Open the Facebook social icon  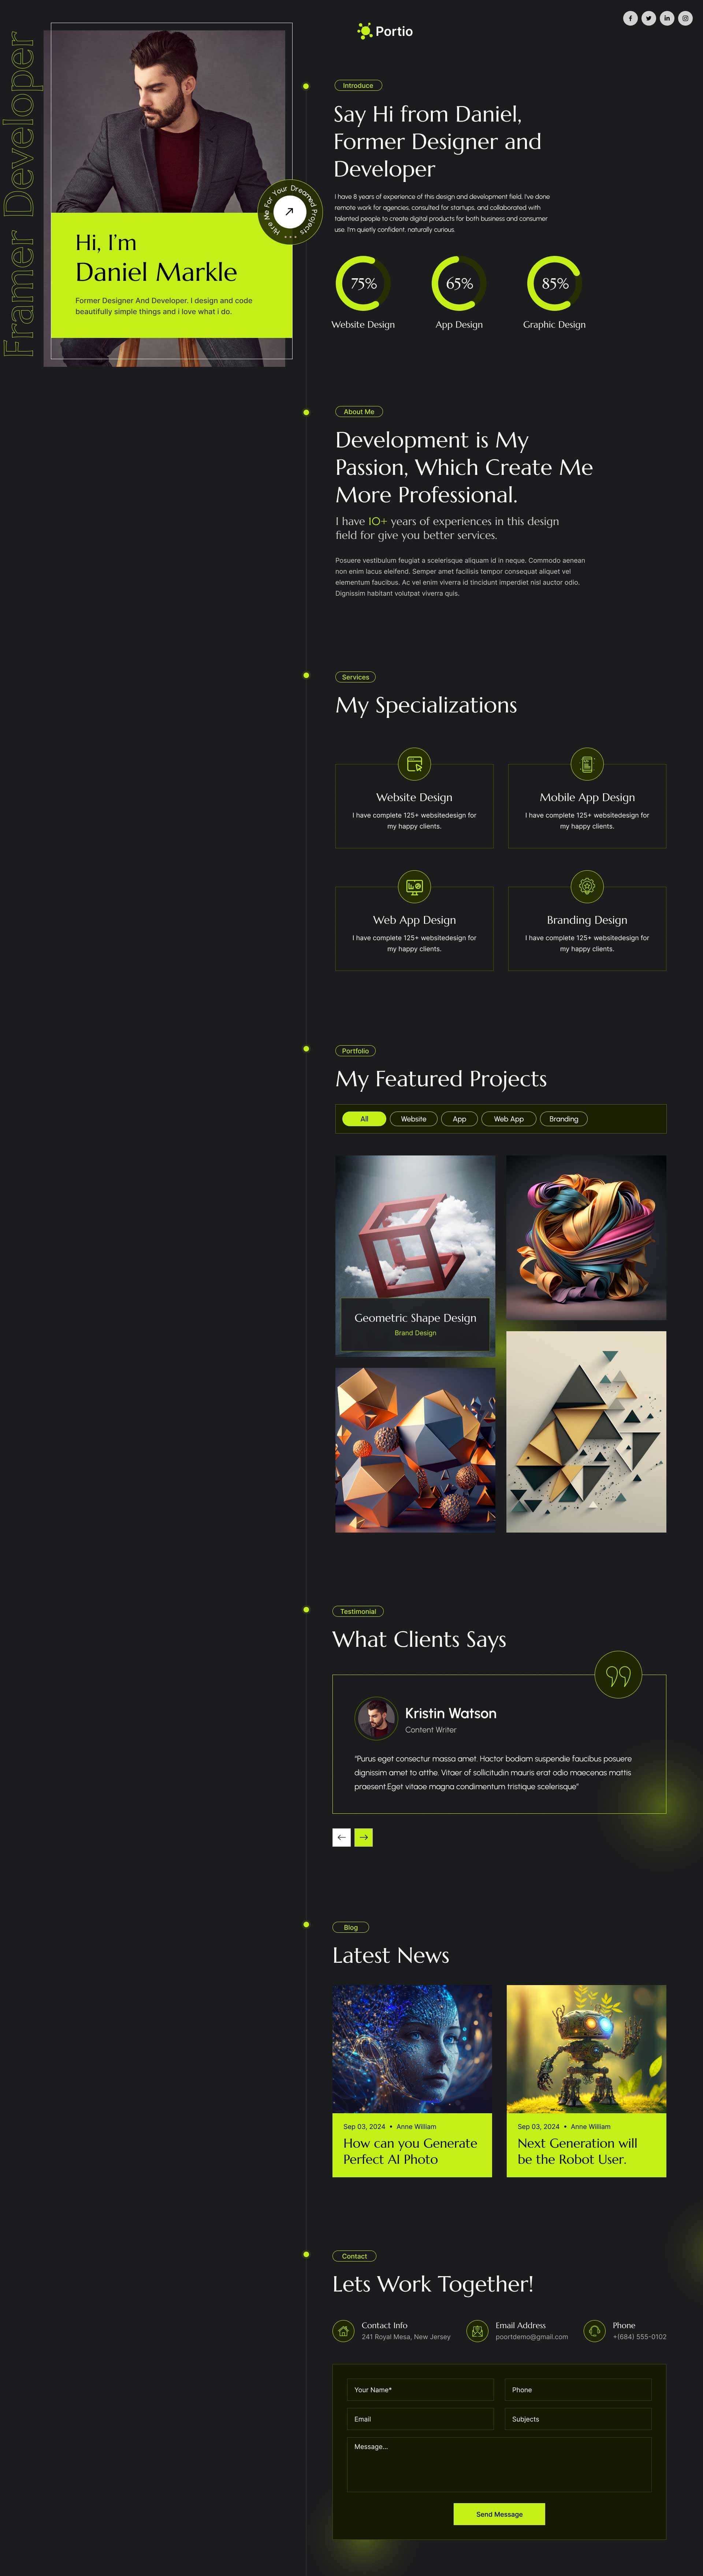[x=630, y=18]
